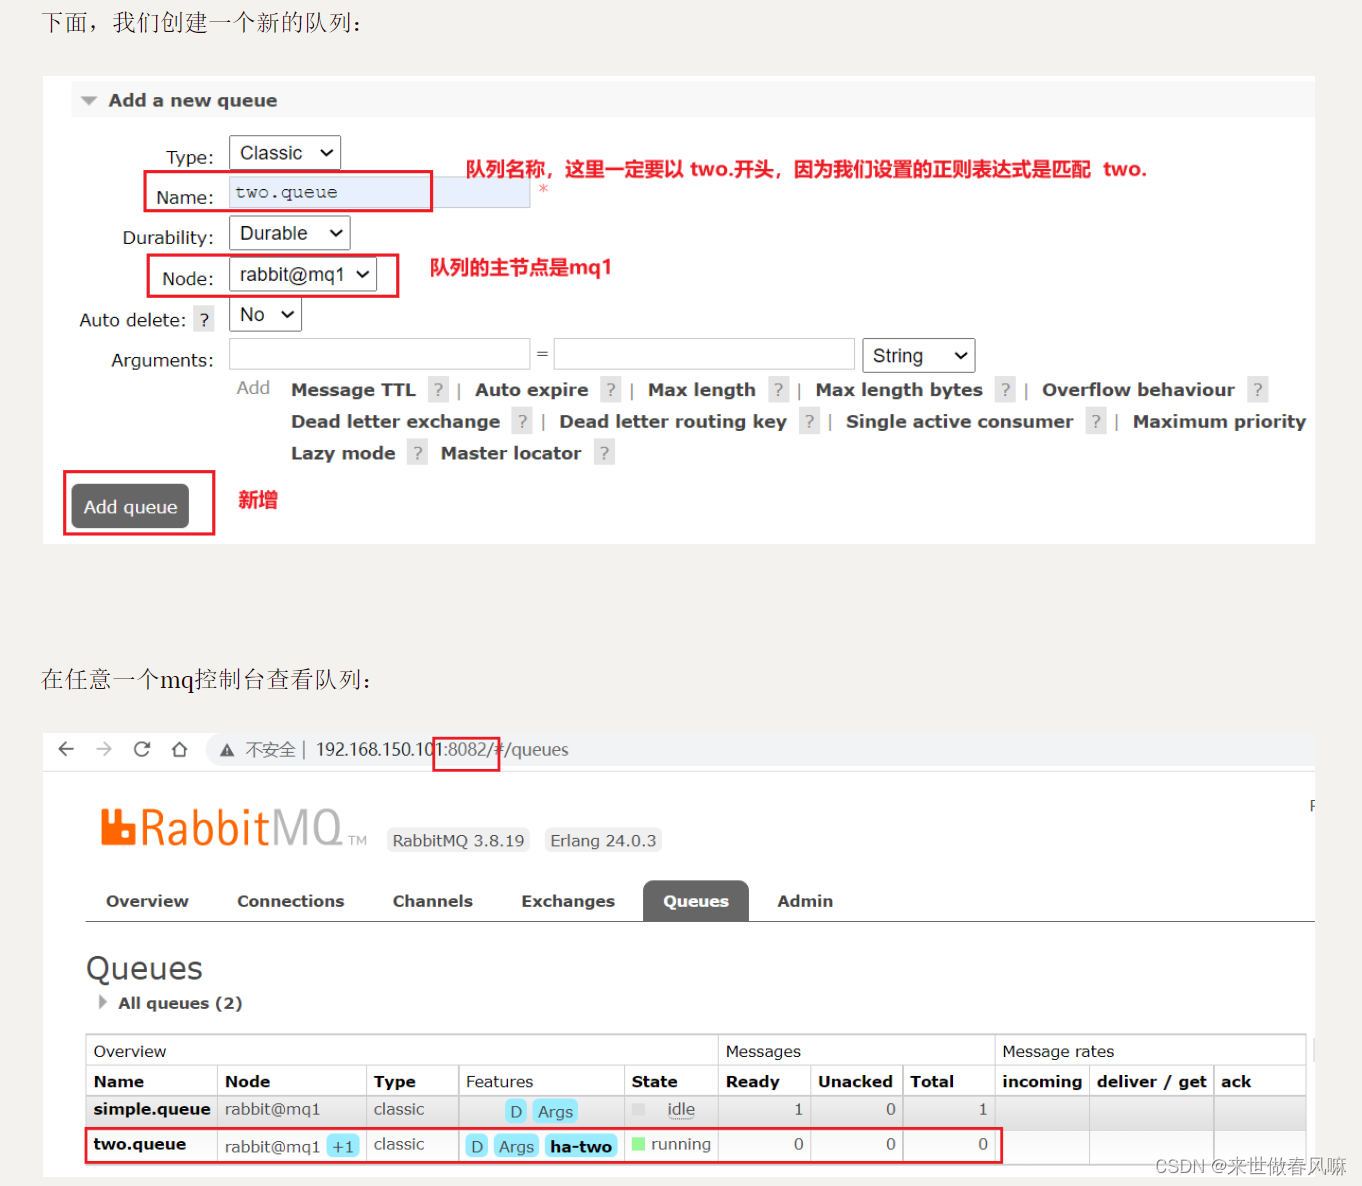This screenshot has width=1362, height=1186.
Task: Open the two.queue queue link
Action: pos(140,1144)
